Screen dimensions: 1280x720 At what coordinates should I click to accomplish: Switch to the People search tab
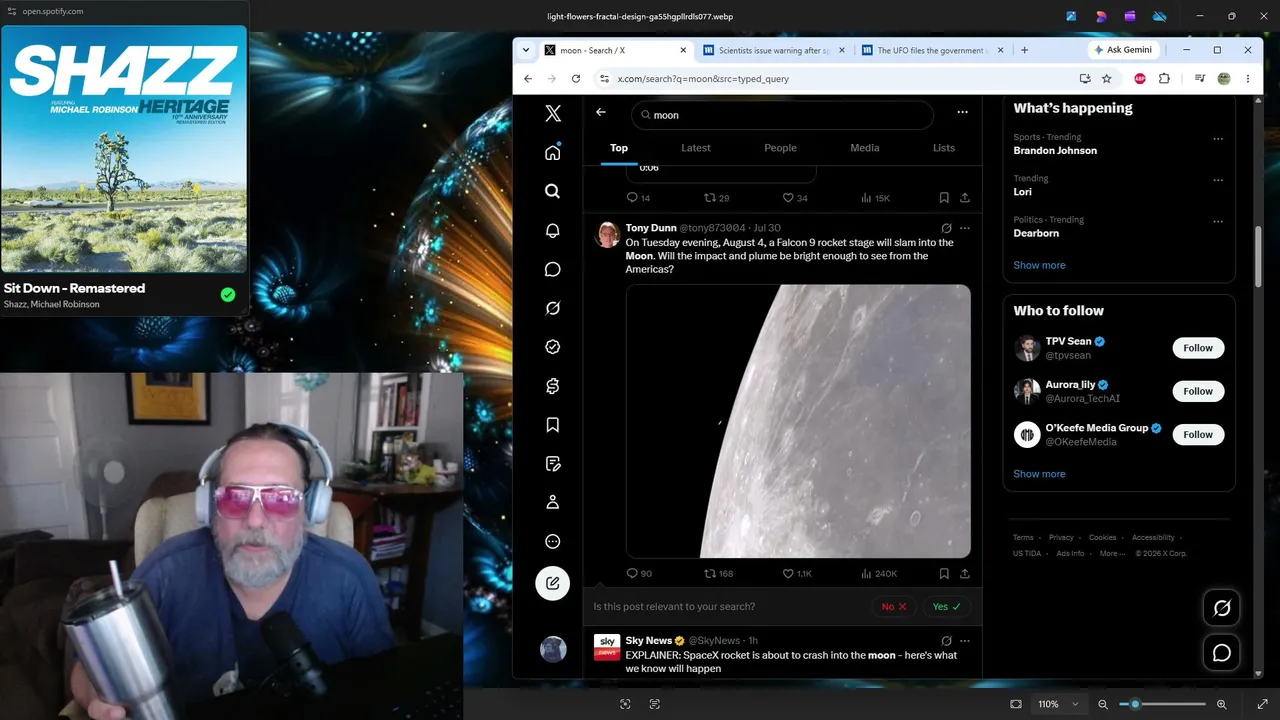[x=781, y=148]
